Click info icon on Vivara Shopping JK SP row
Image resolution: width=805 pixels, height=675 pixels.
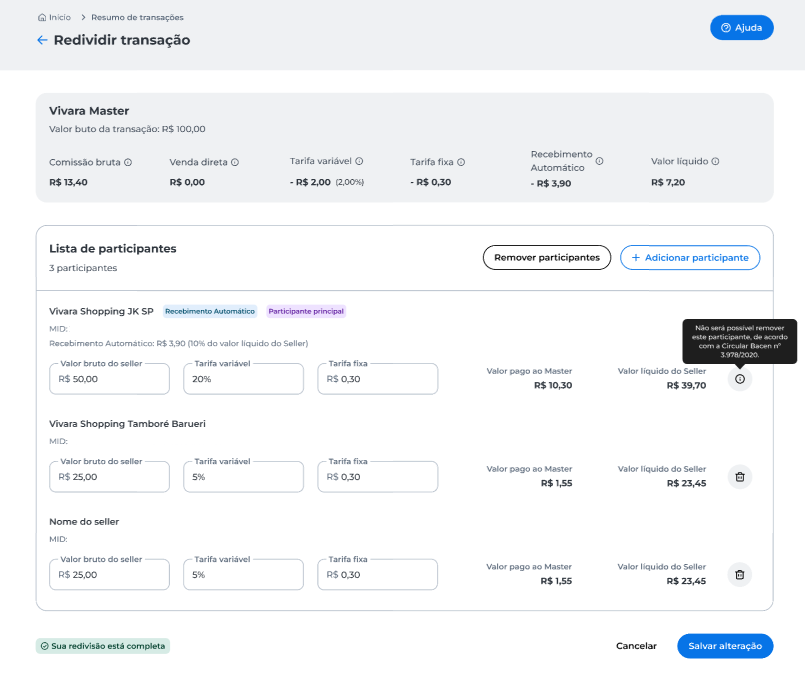[x=740, y=379]
